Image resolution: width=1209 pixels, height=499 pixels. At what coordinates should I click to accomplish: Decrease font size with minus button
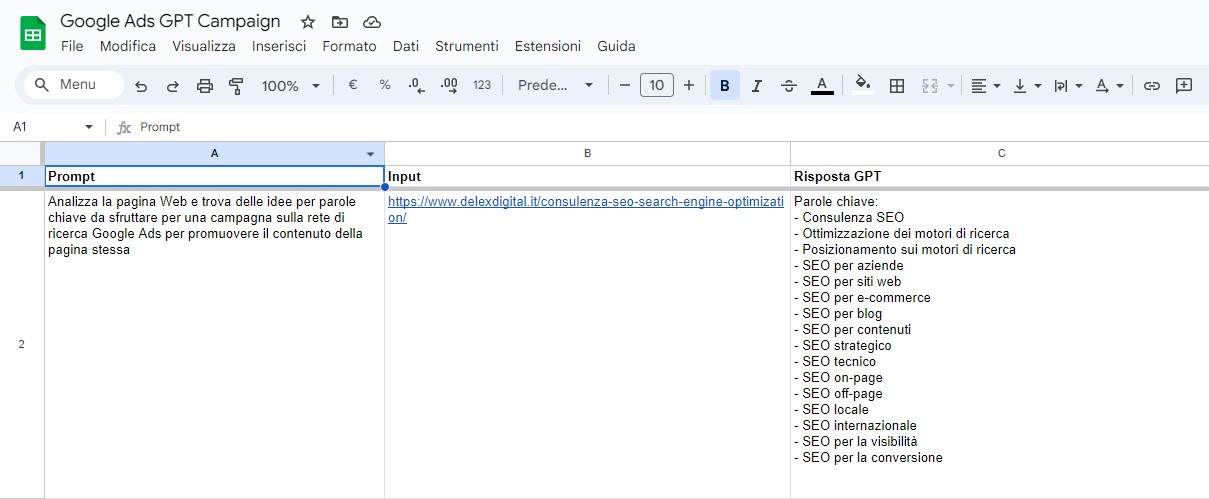pyautogui.click(x=625, y=86)
